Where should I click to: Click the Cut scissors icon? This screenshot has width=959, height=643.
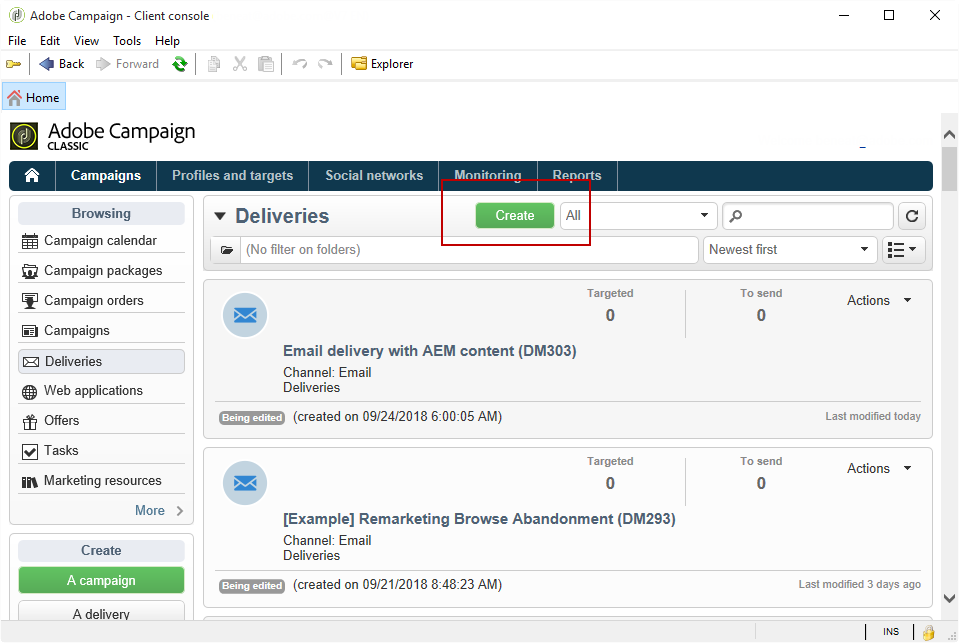click(240, 64)
